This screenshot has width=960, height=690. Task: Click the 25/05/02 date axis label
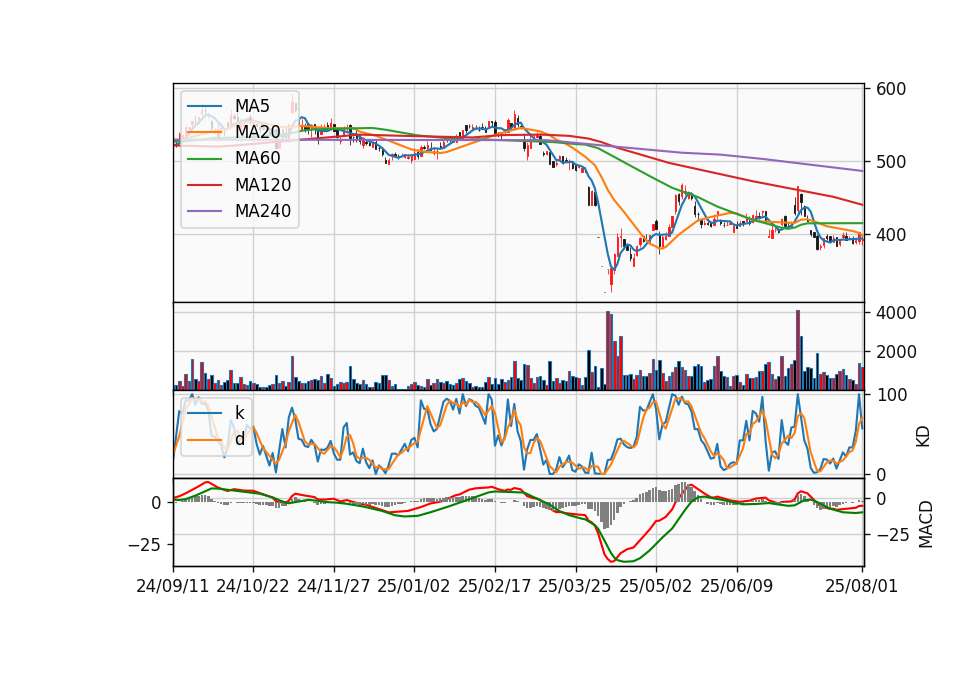[656, 586]
